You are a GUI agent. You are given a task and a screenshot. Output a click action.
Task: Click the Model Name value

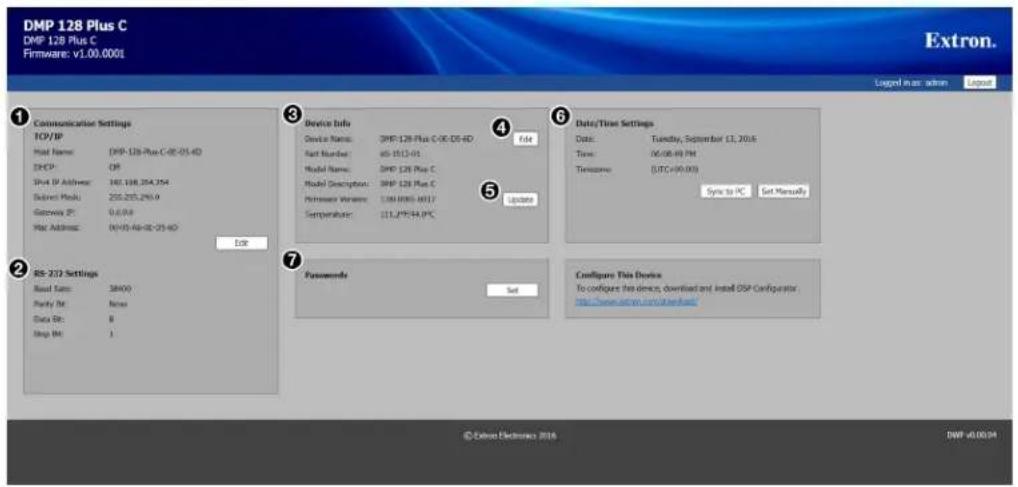(x=408, y=169)
